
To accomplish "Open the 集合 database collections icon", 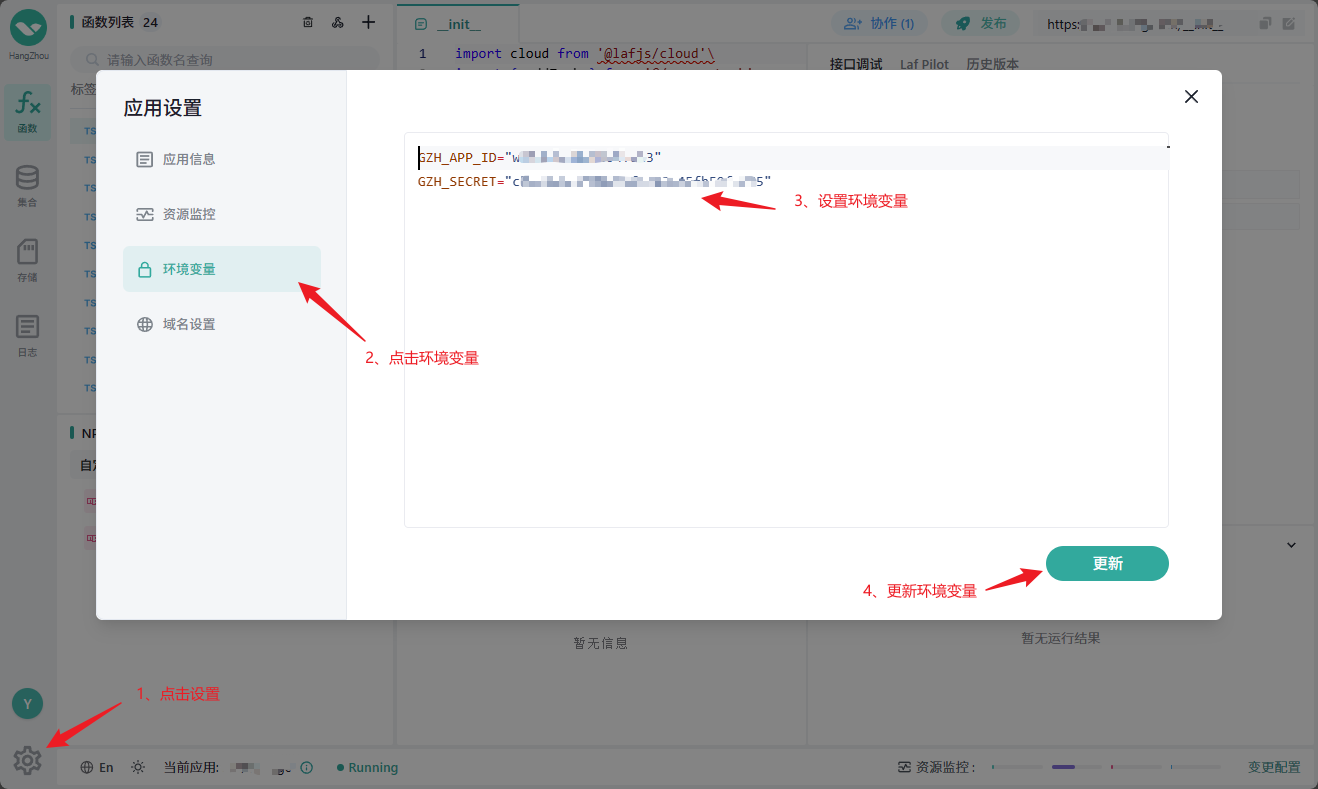I will (27, 186).
